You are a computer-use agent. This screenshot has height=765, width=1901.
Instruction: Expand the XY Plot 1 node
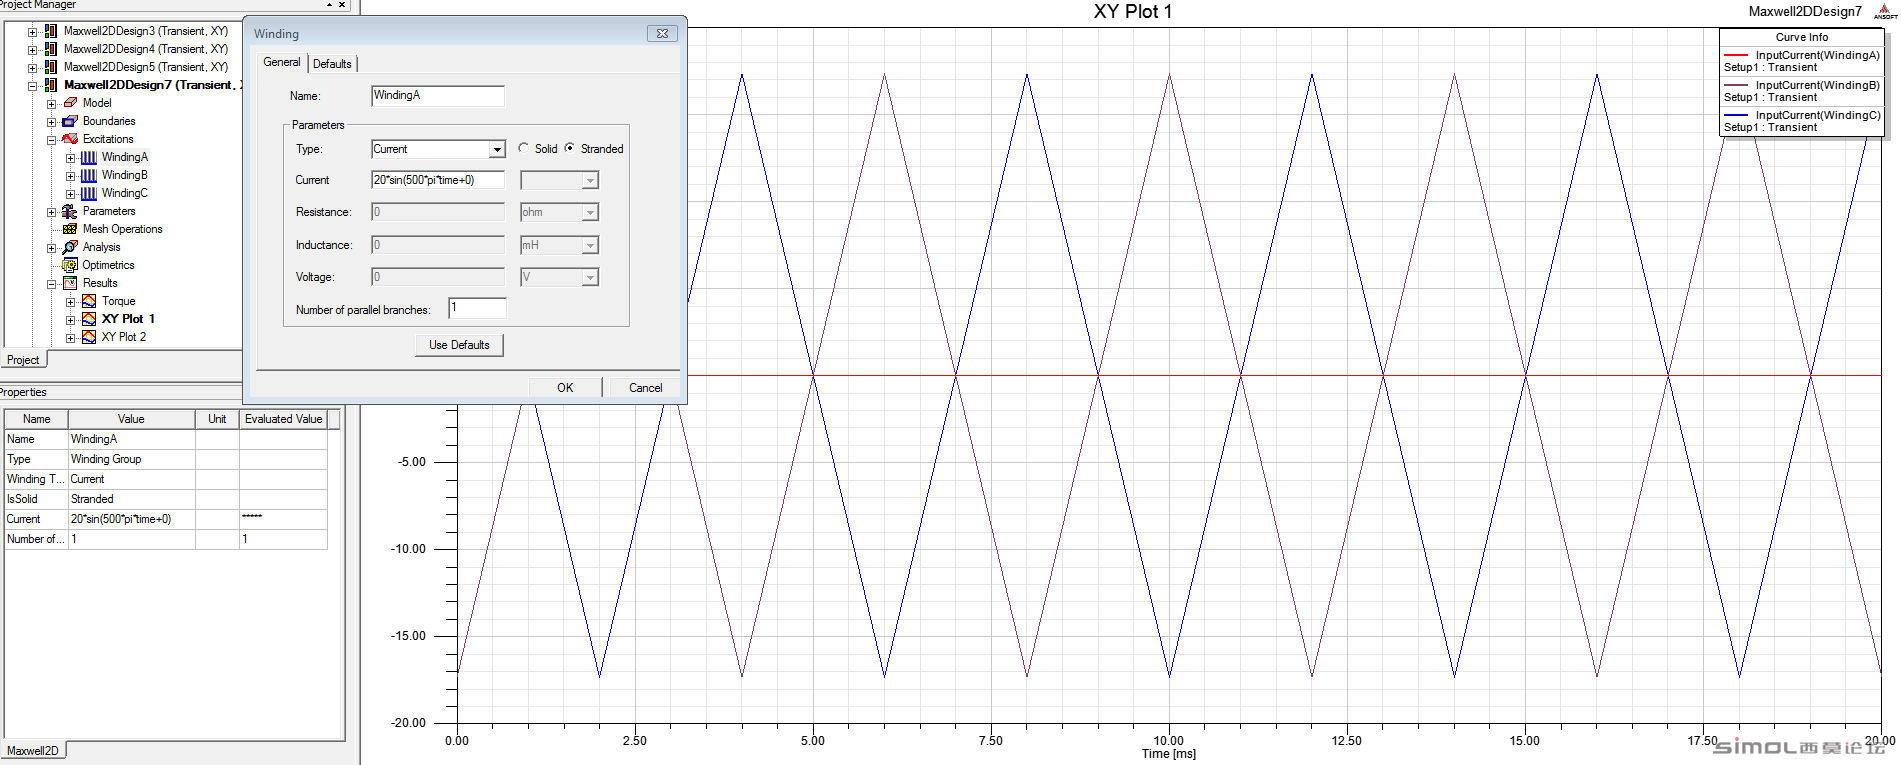70,320
